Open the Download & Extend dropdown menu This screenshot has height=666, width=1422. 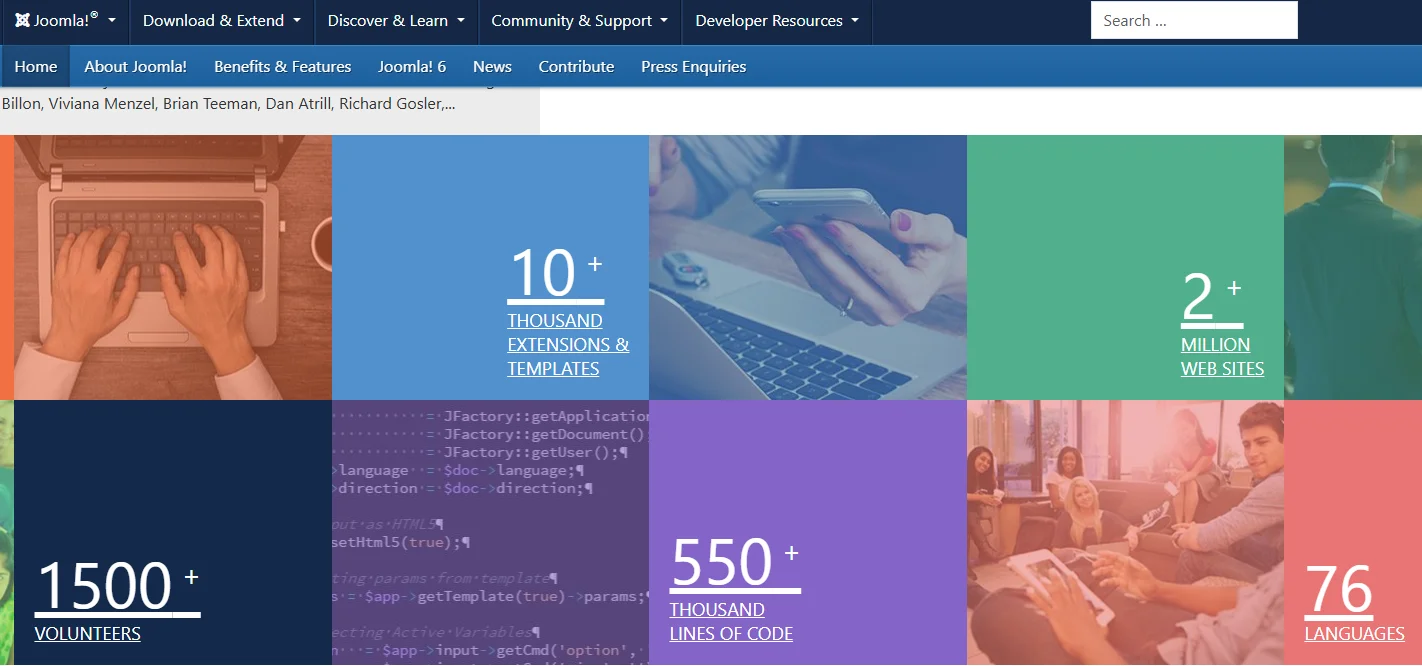[x=221, y=18]
